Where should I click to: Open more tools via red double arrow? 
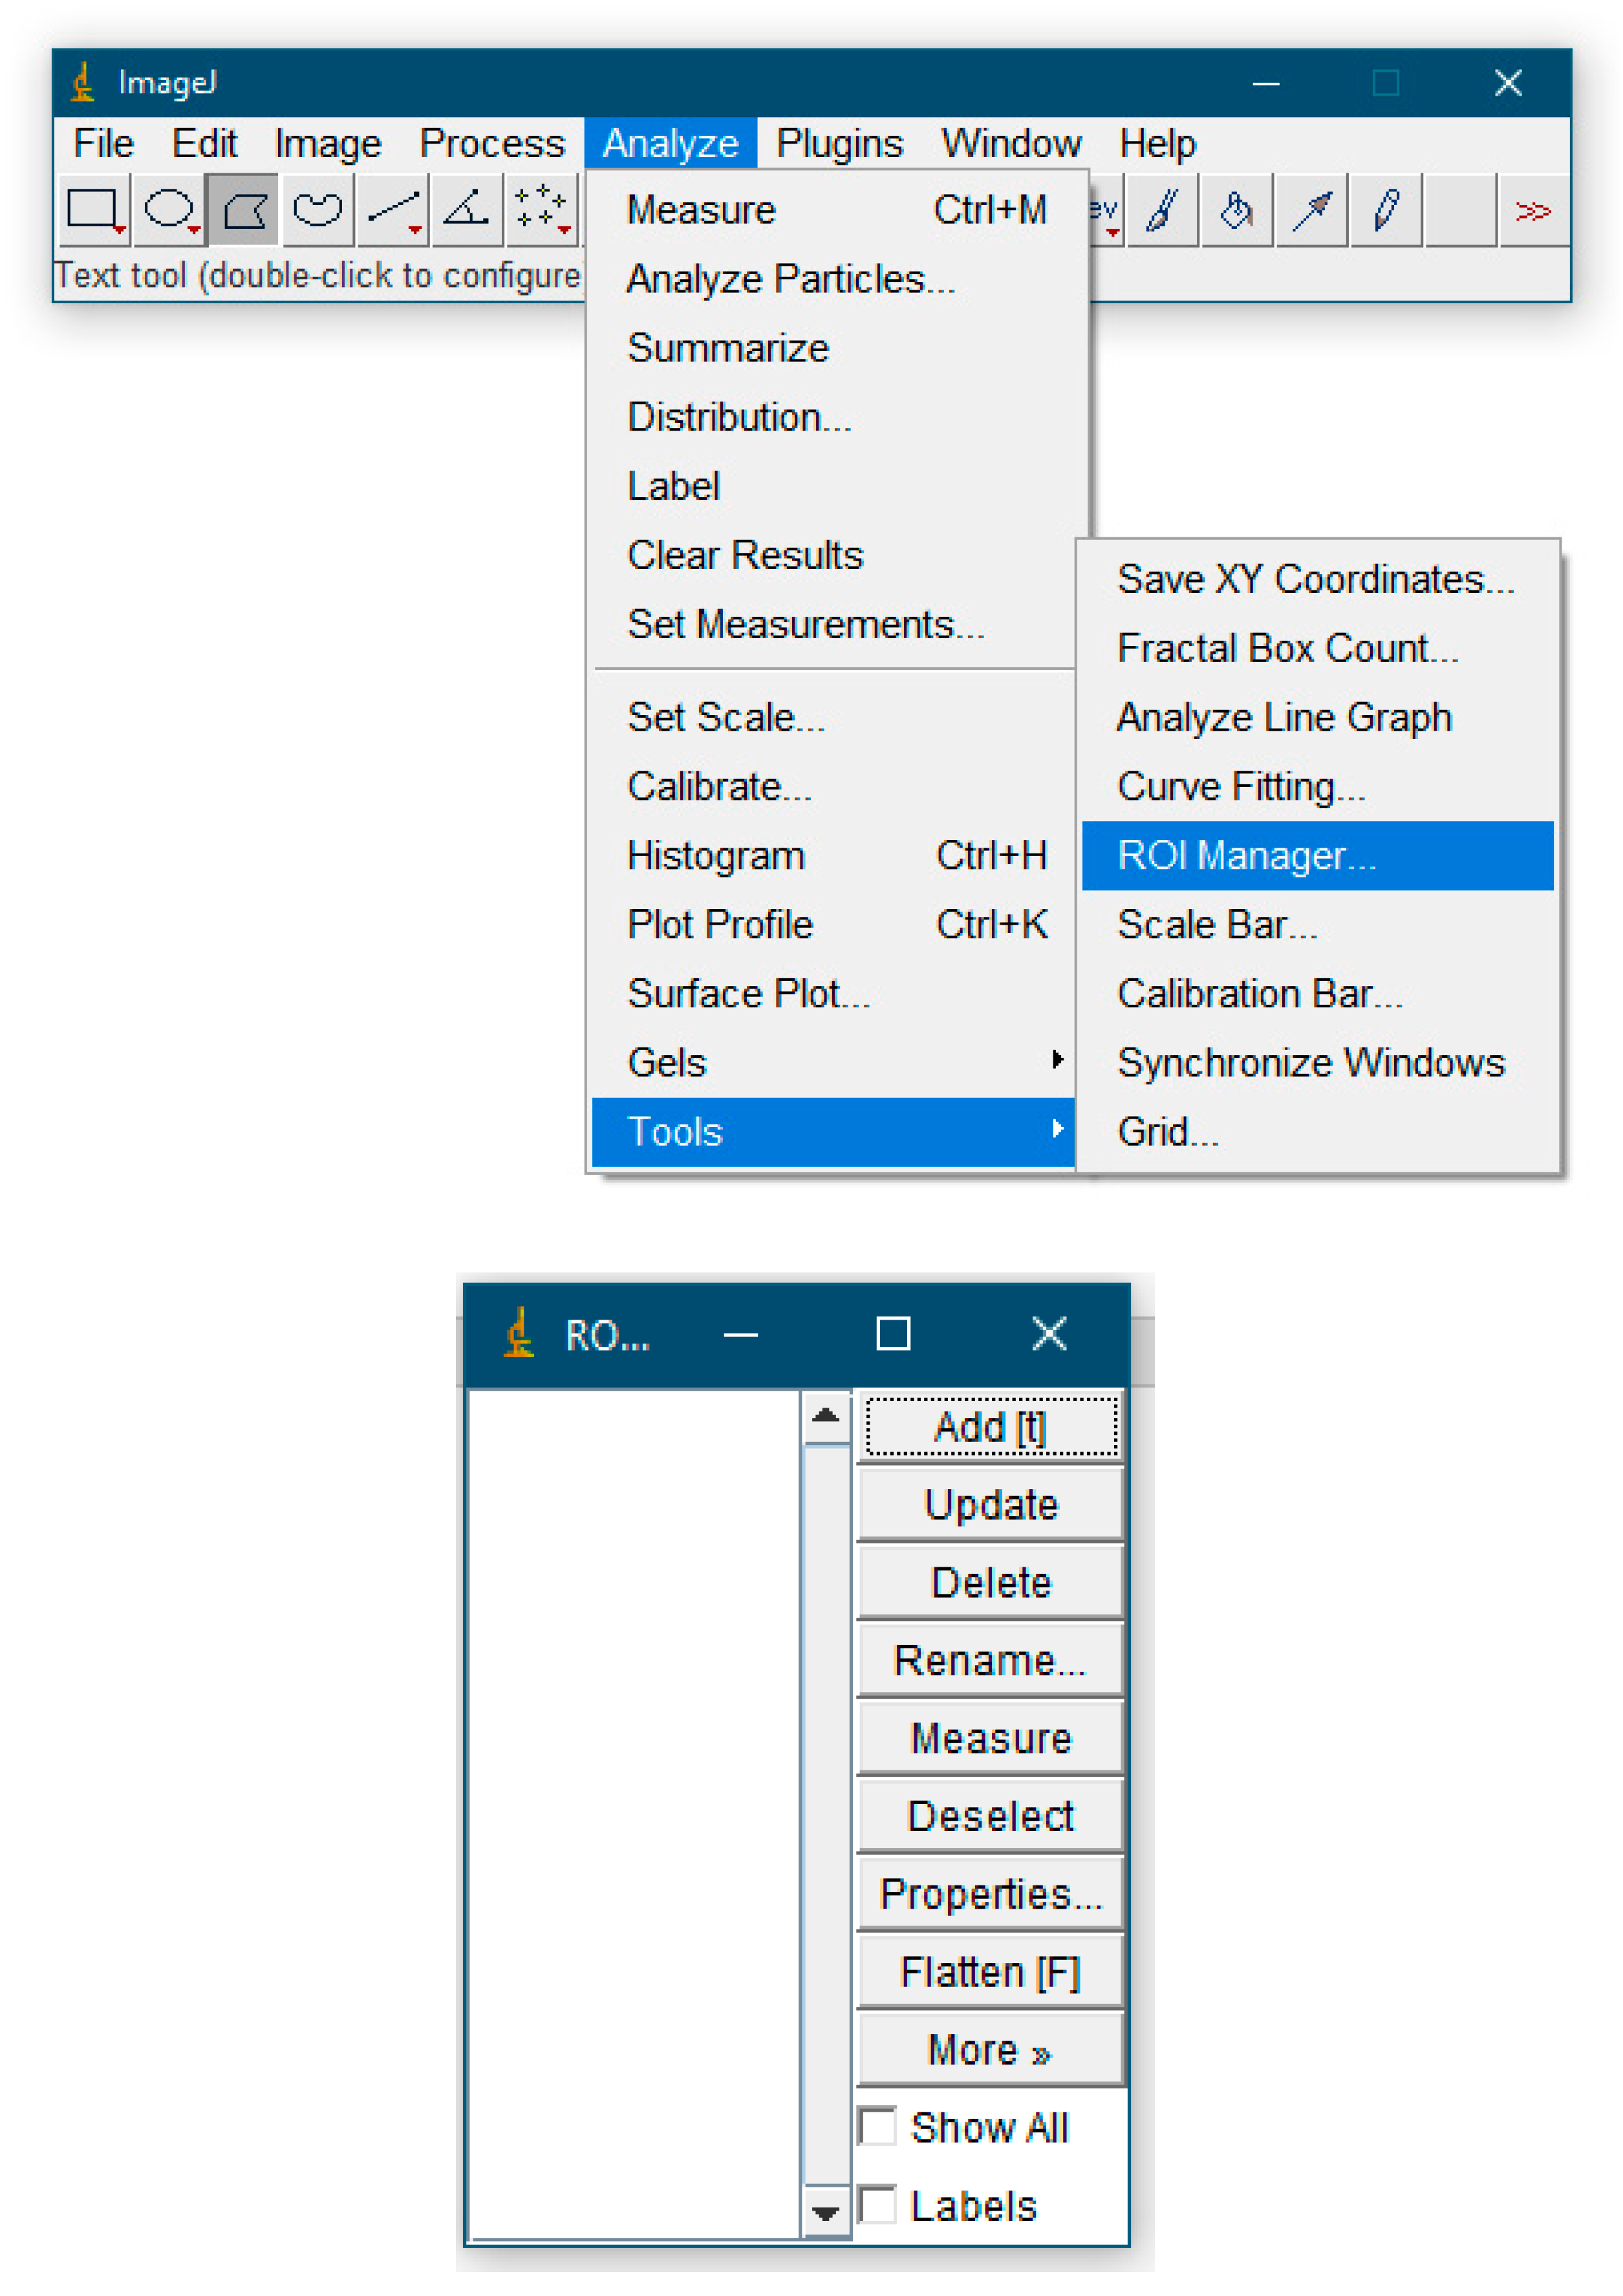tap(1532, 211)
